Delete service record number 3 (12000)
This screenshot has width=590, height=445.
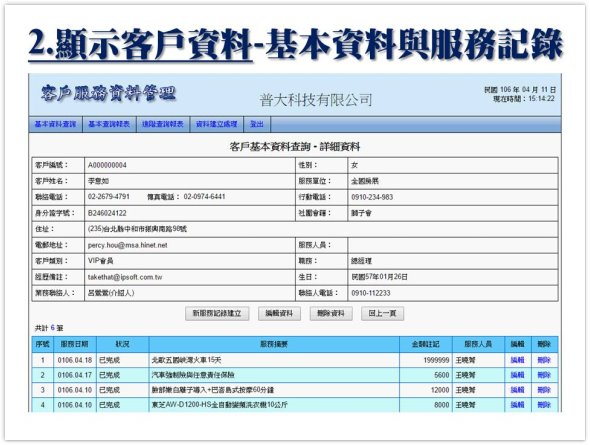[x=544, y=390]
